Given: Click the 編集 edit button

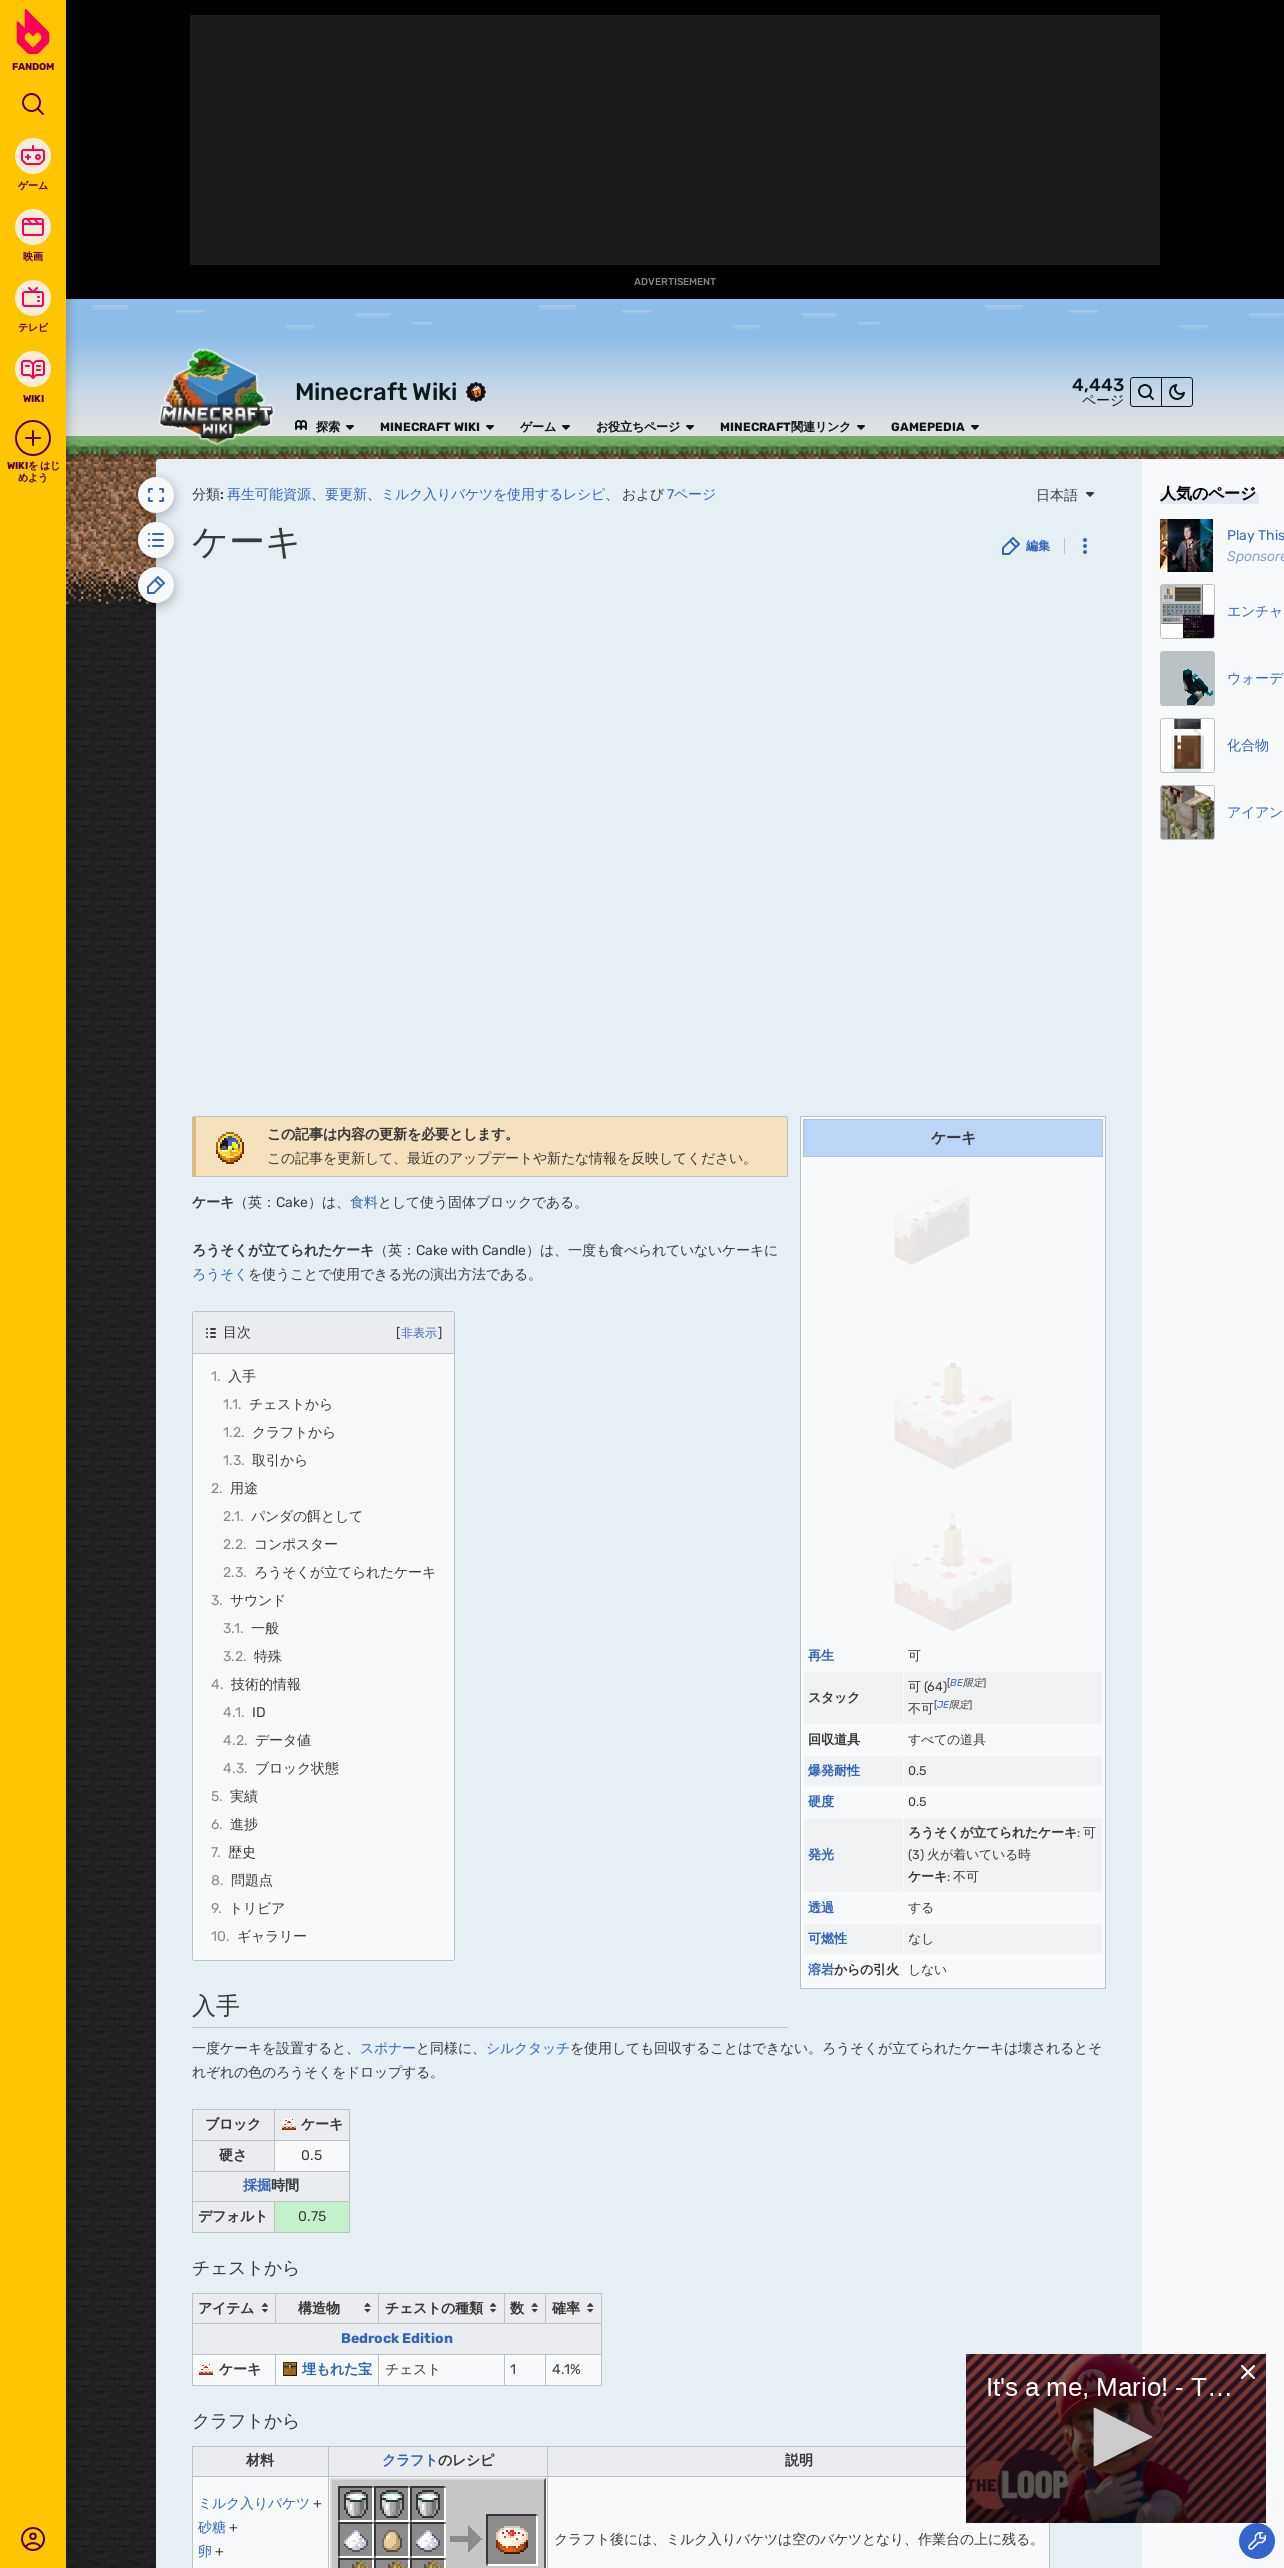Looking at the screenshot, I should click(1026, 546).
